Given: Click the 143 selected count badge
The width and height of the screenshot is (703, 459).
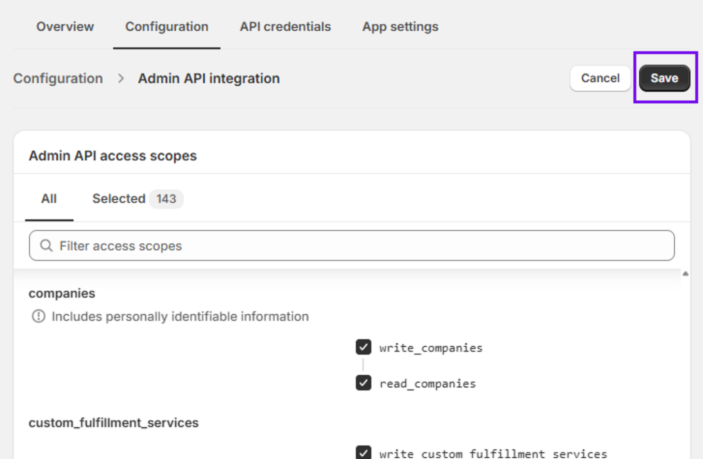Looking at the screenshot, I should [166, 199].
